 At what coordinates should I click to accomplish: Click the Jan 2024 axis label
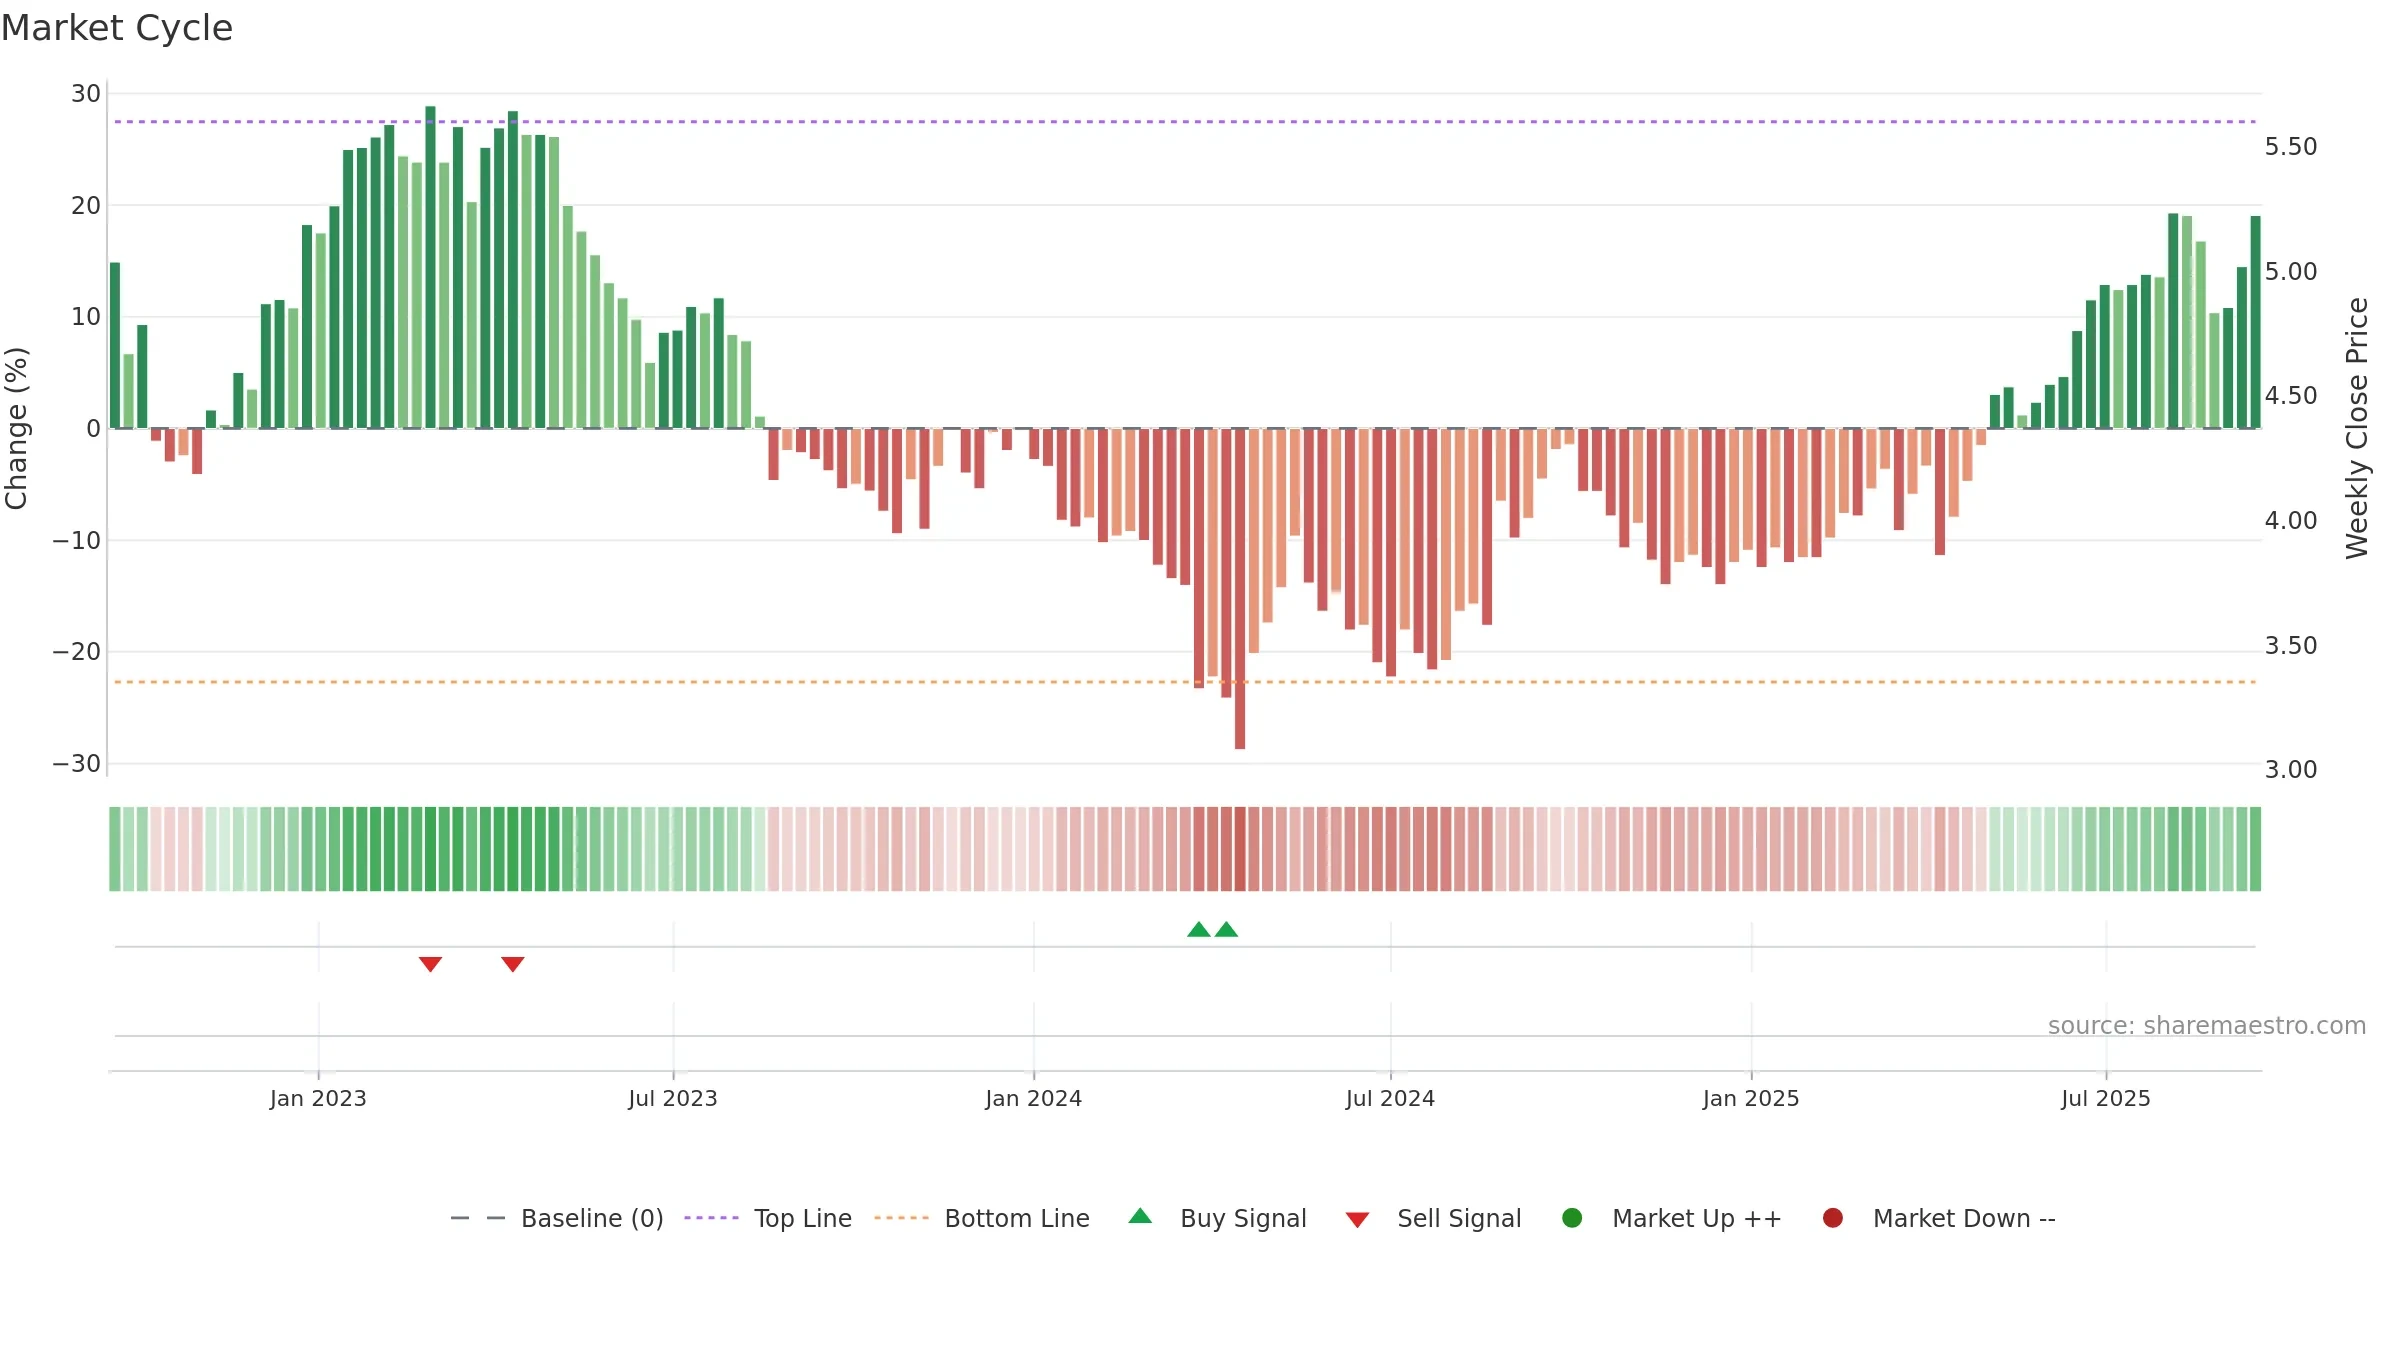pyautogui.click(x=1034, y=1098)
